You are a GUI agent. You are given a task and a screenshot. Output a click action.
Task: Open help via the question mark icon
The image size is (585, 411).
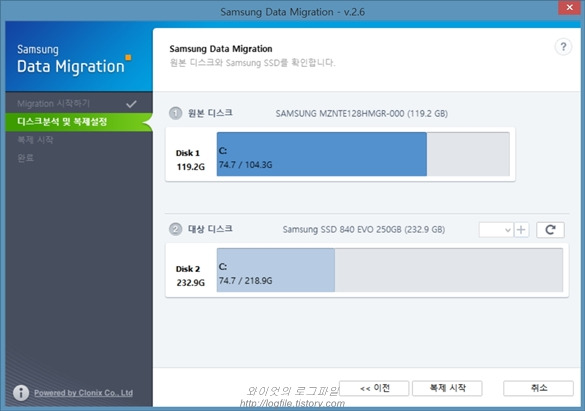pyautogui.click(x=563, y=47)
